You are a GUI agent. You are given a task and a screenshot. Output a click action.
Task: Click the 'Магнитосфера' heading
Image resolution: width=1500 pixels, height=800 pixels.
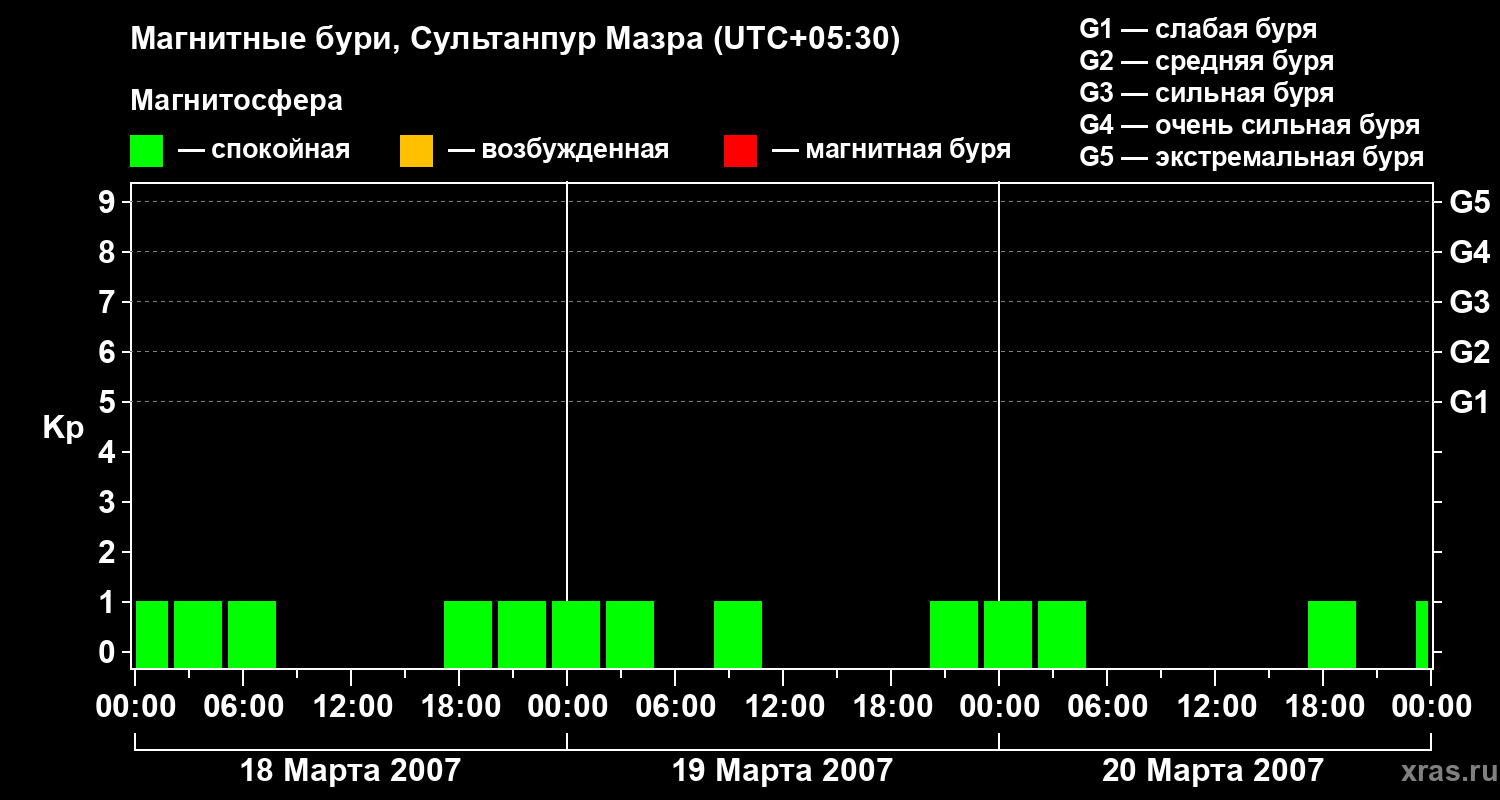point(236,101)
